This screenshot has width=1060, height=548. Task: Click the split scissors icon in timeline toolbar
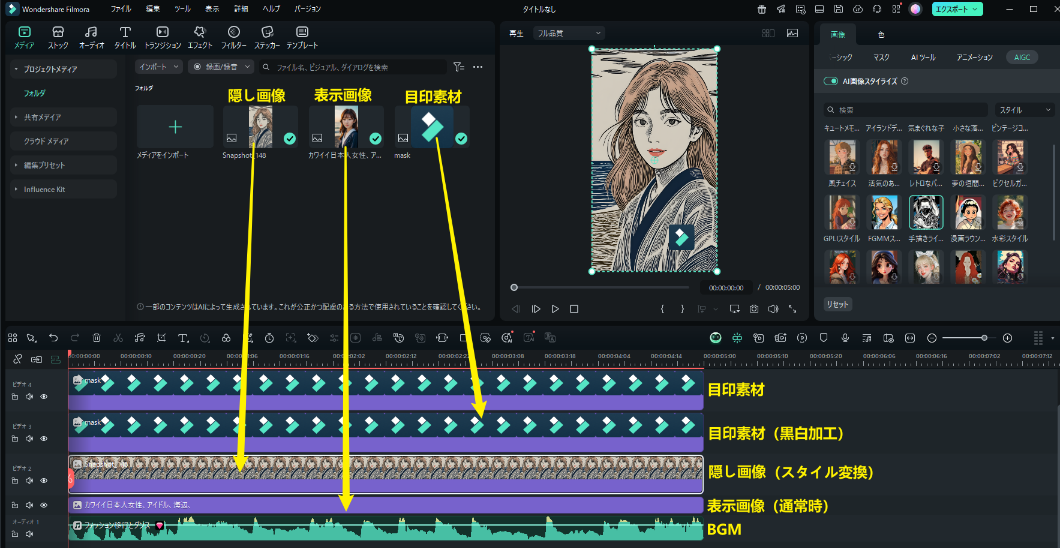[118, 337]
